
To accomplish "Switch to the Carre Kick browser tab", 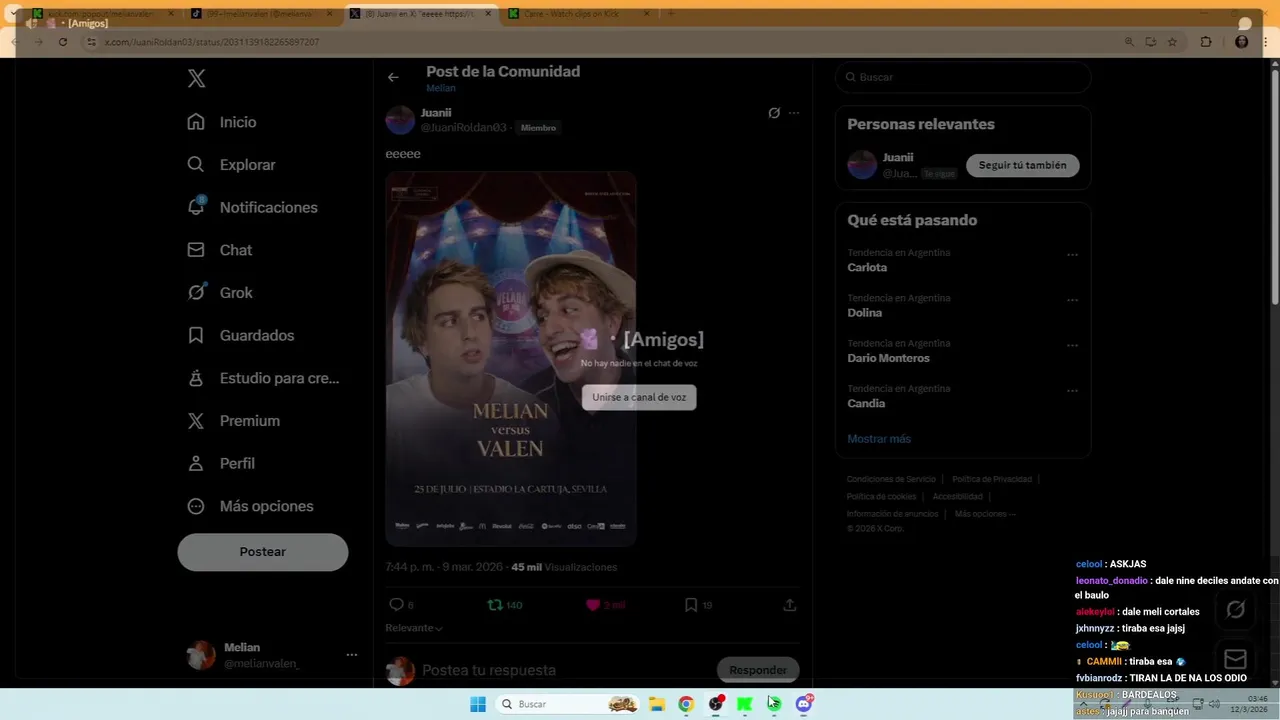I will pos(580,13).
